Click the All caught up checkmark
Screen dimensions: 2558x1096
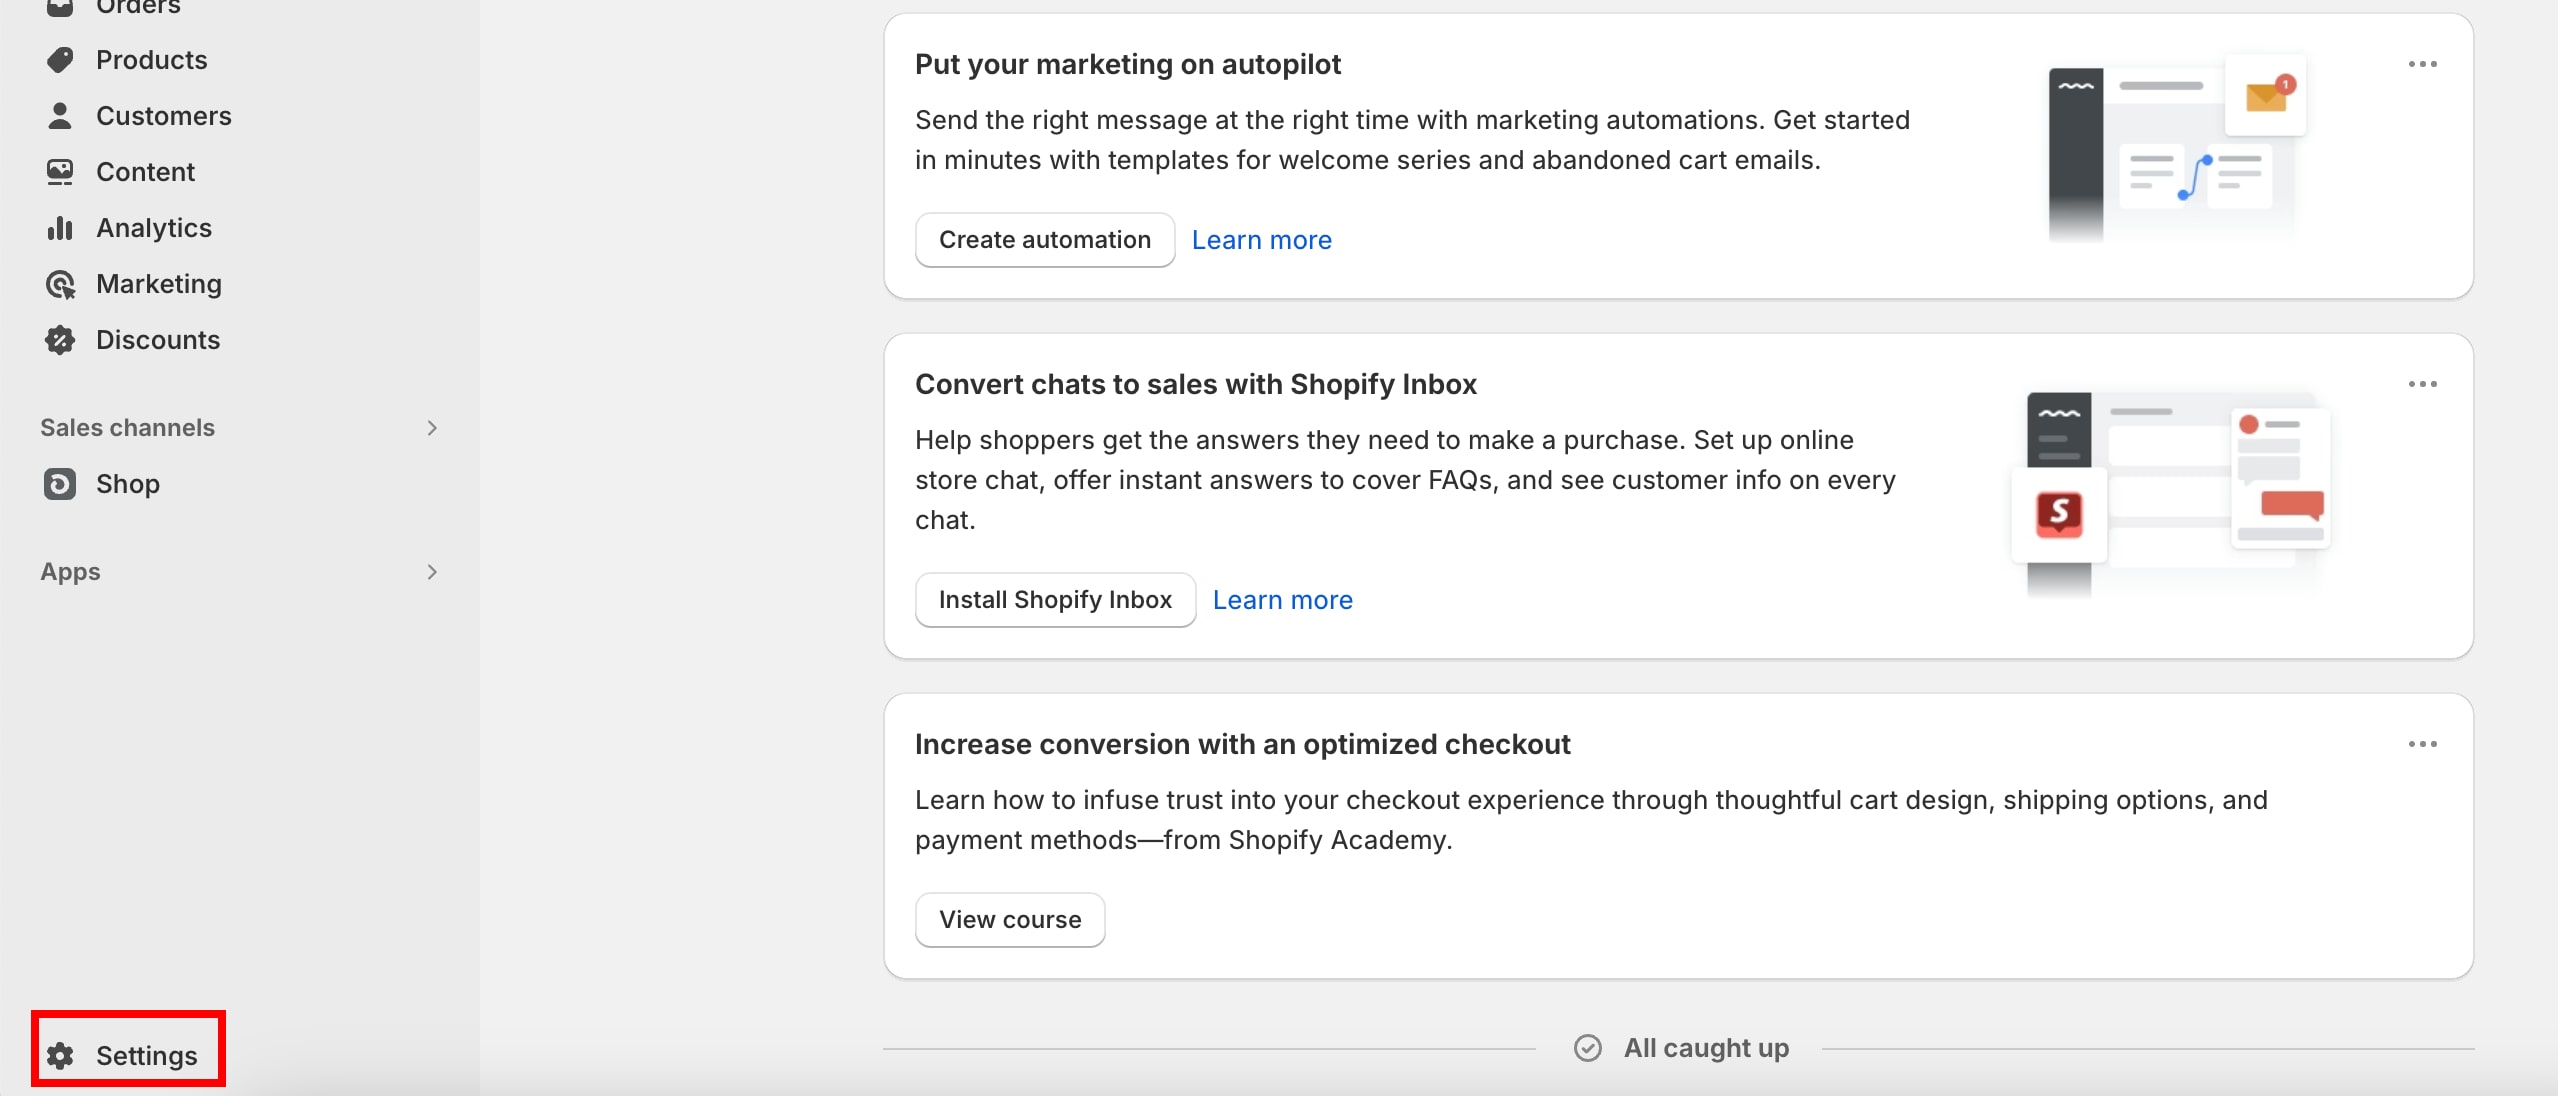click(1589, 1047)
